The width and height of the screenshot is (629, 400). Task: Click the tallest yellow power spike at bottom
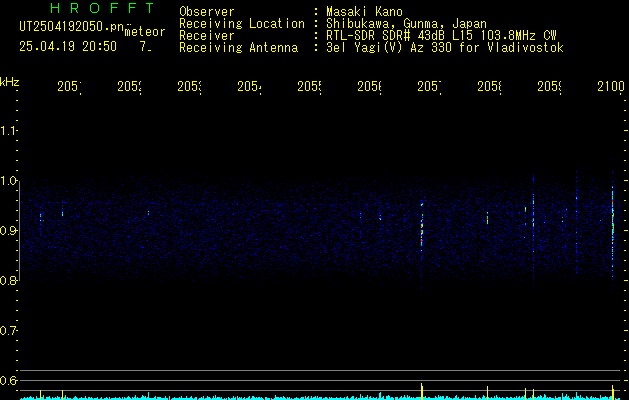[422, 391]
